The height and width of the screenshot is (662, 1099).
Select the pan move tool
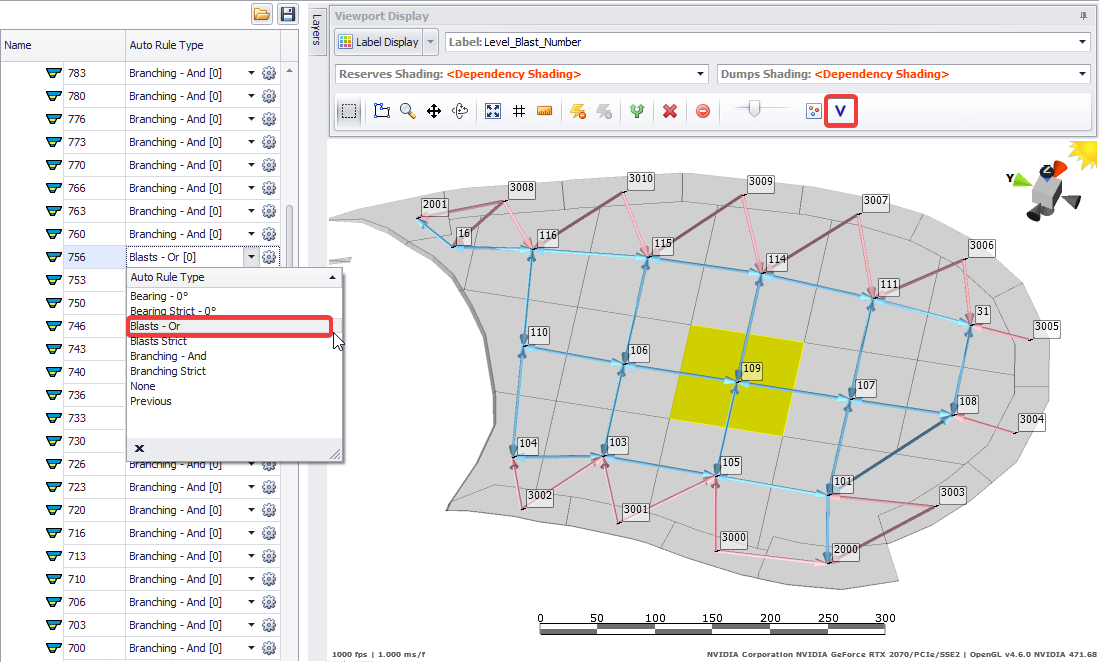(x=434, y=111)
